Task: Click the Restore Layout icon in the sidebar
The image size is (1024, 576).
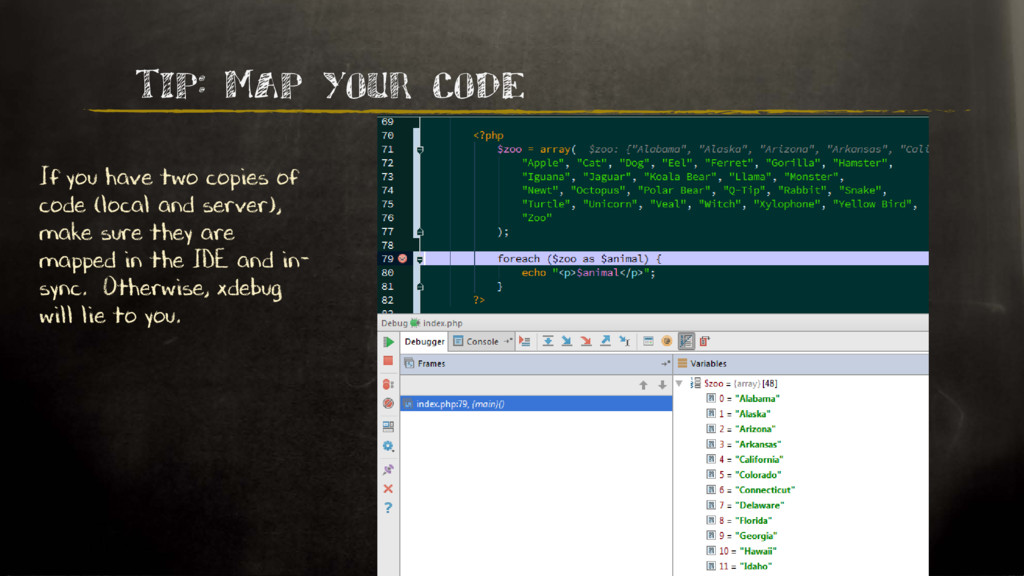Action: pyautogui.click(x=389, y=426)
